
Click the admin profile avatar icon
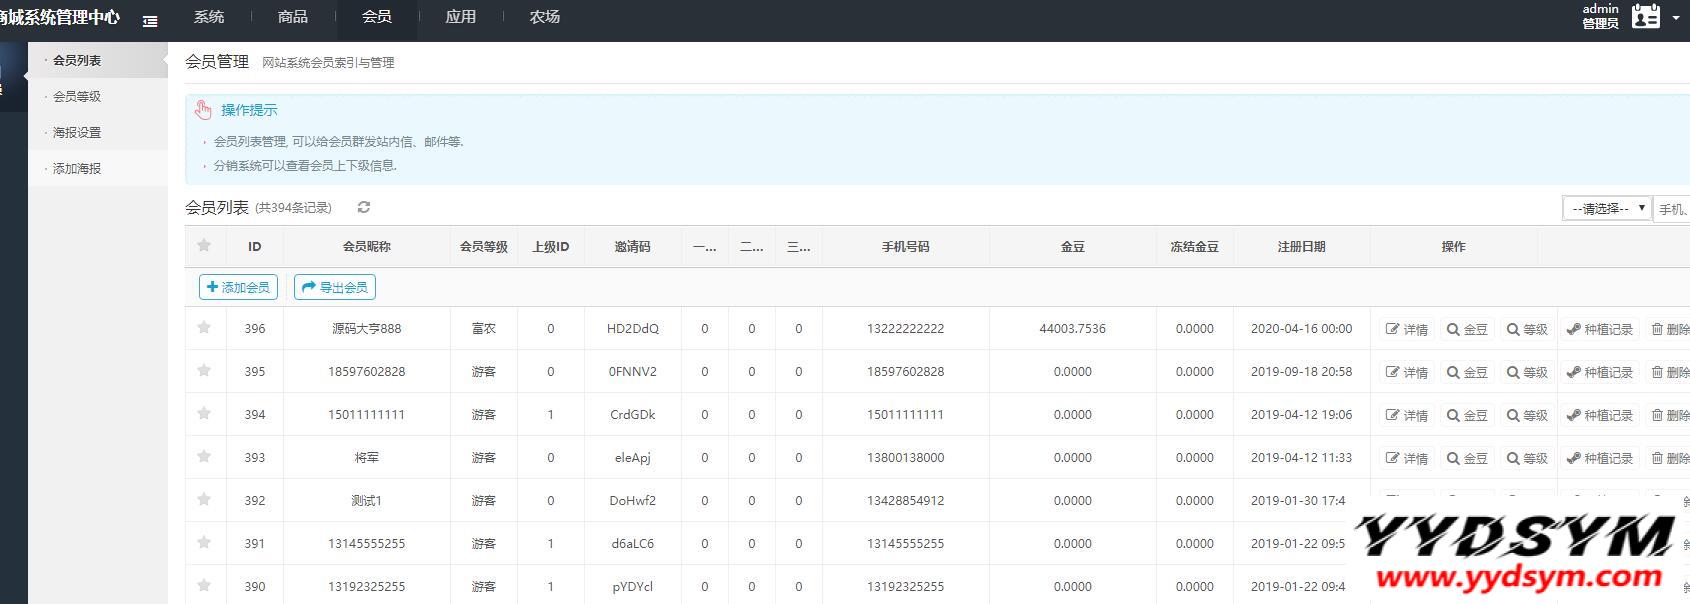click(x=1645, y=17)
